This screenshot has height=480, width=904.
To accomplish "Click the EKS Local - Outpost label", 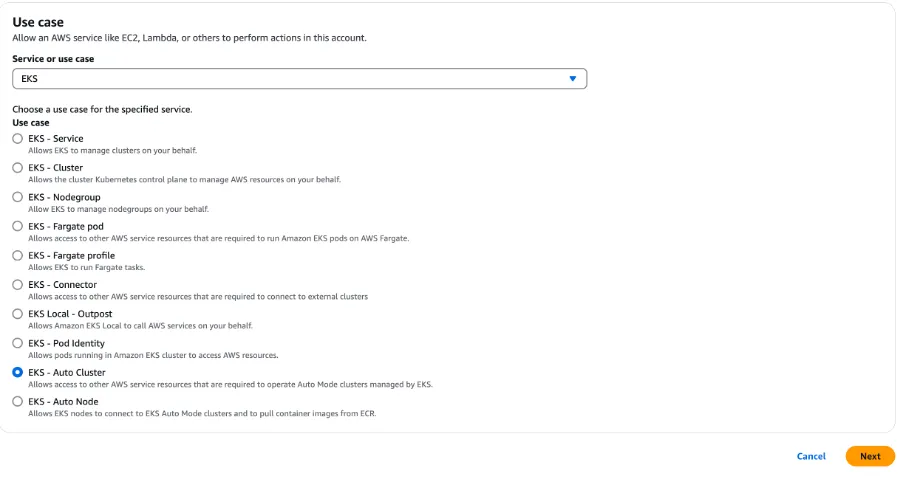I will [x=70, y=314].
